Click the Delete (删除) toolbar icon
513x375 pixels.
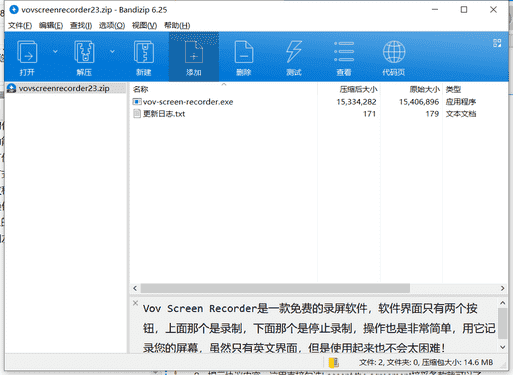244,52
